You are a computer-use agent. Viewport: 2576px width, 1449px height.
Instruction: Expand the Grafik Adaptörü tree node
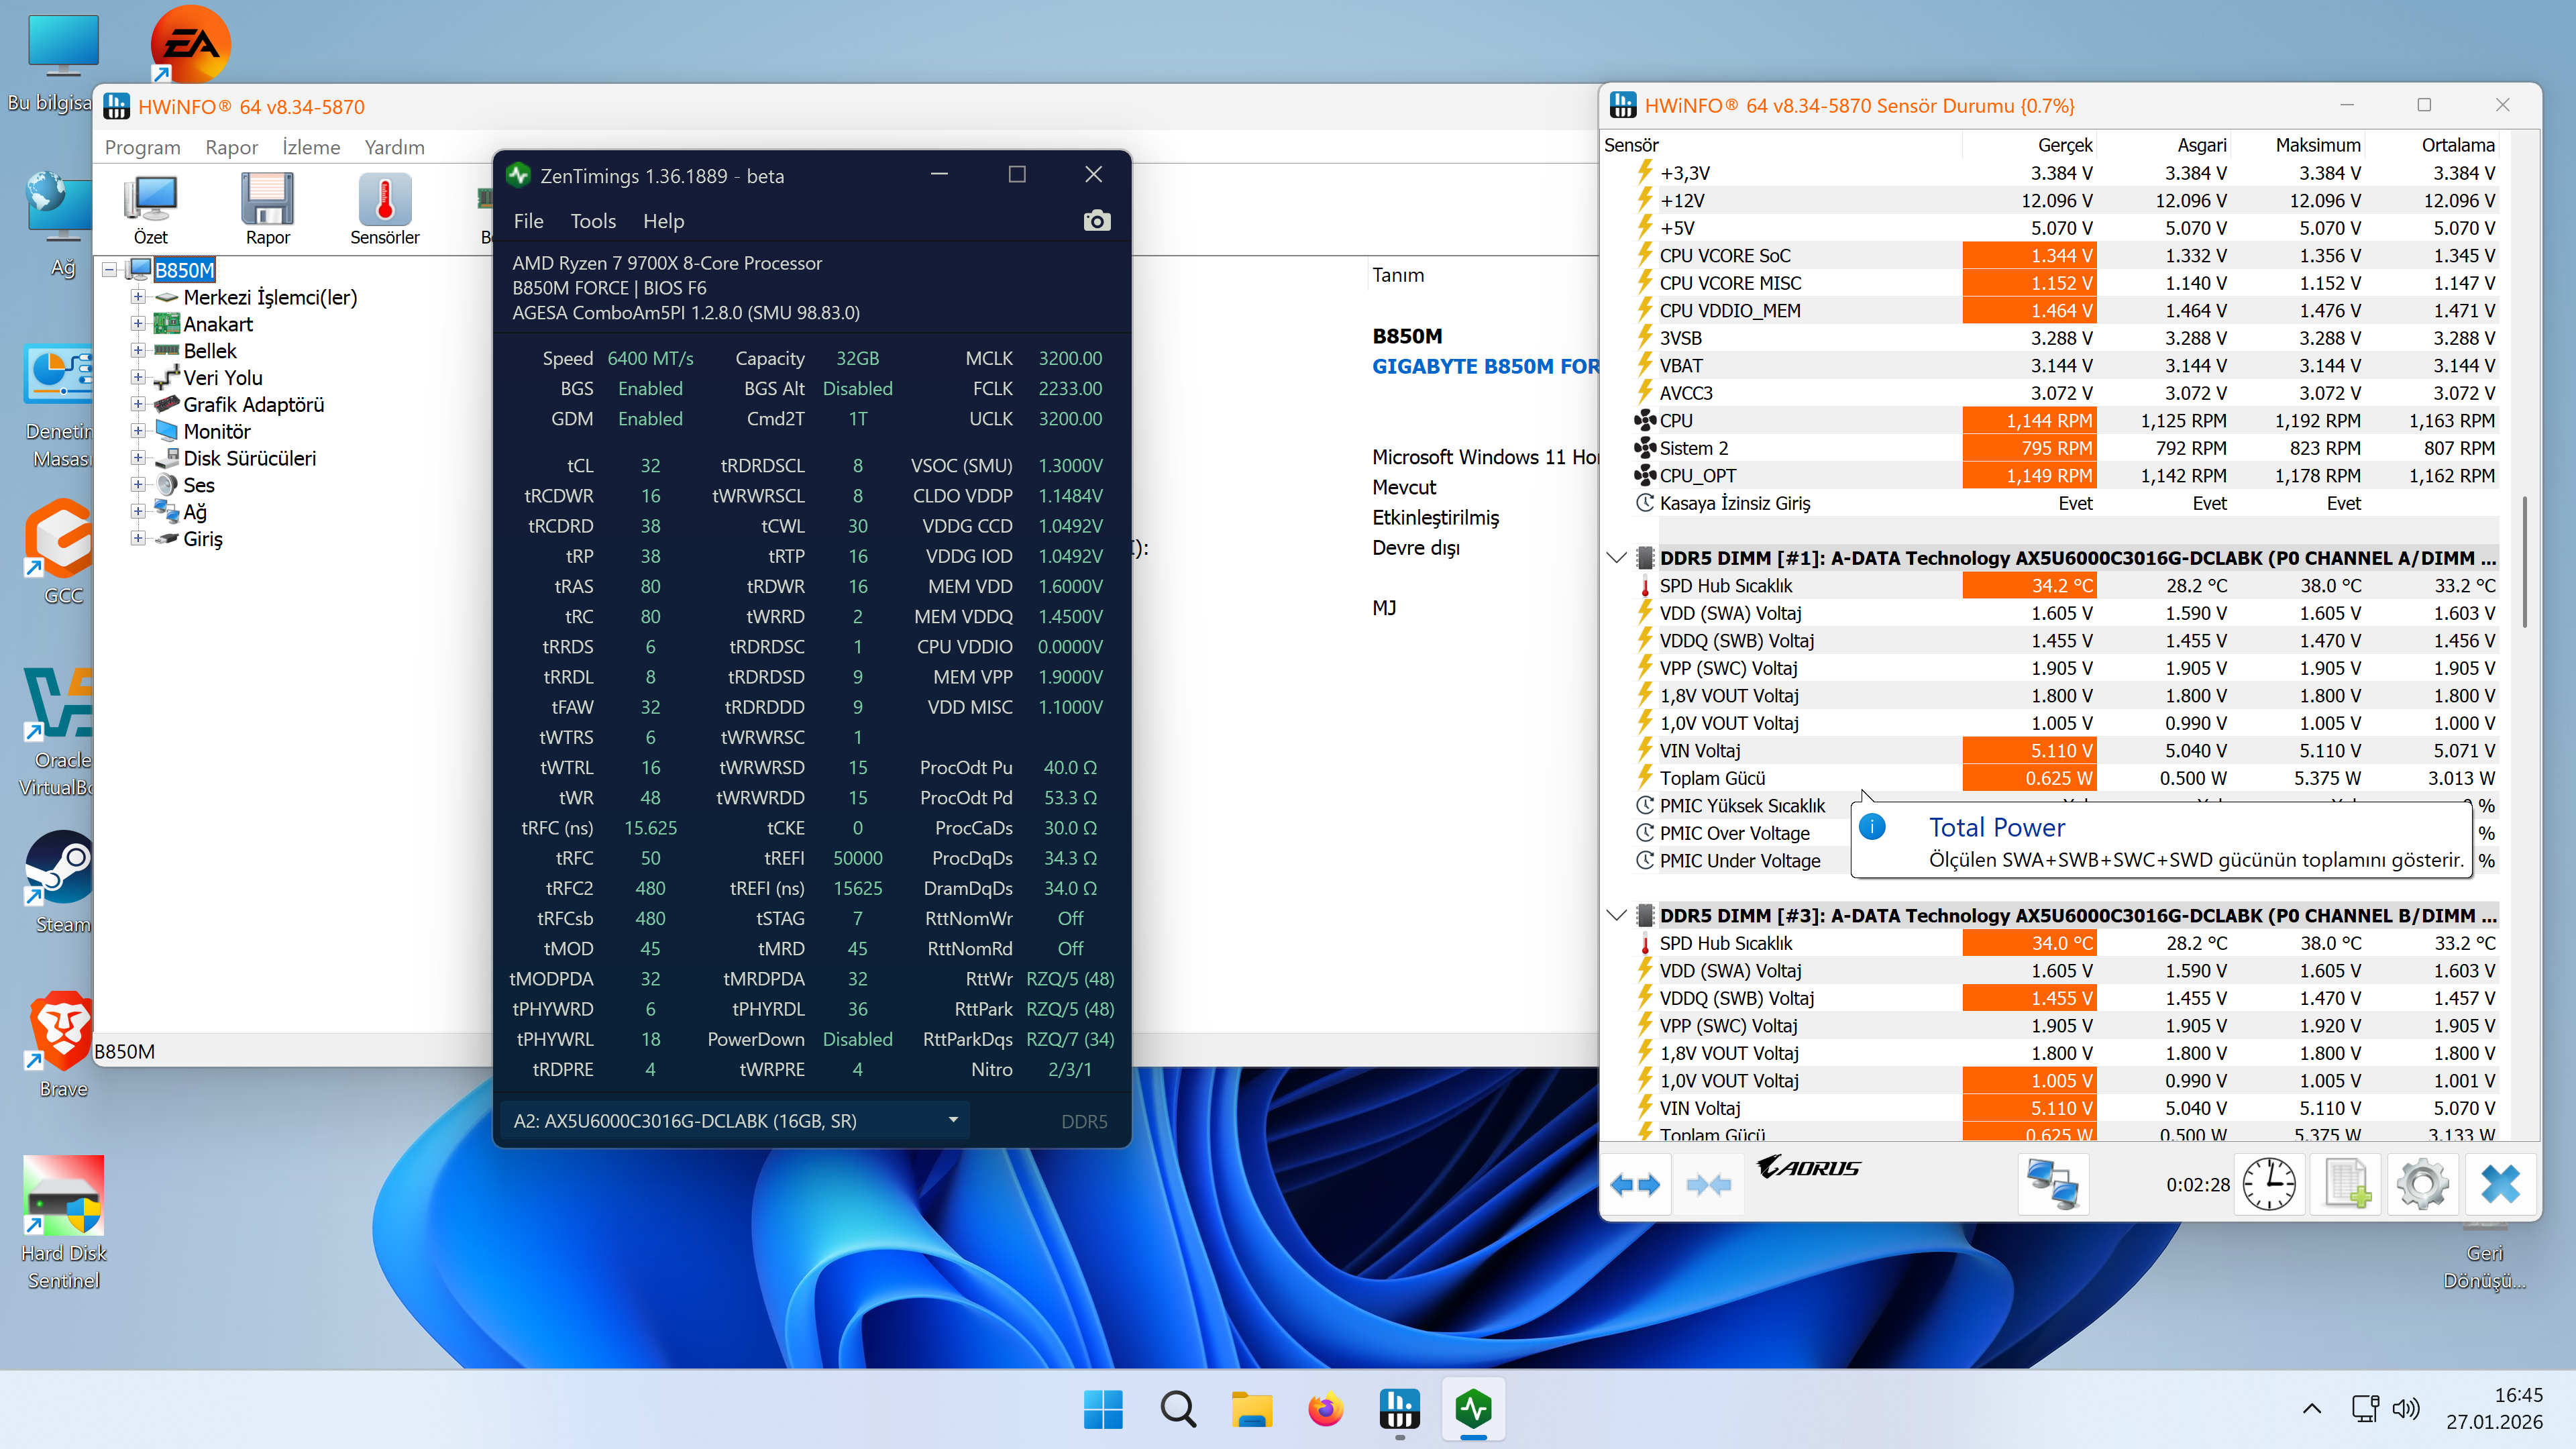click(138, 404)
